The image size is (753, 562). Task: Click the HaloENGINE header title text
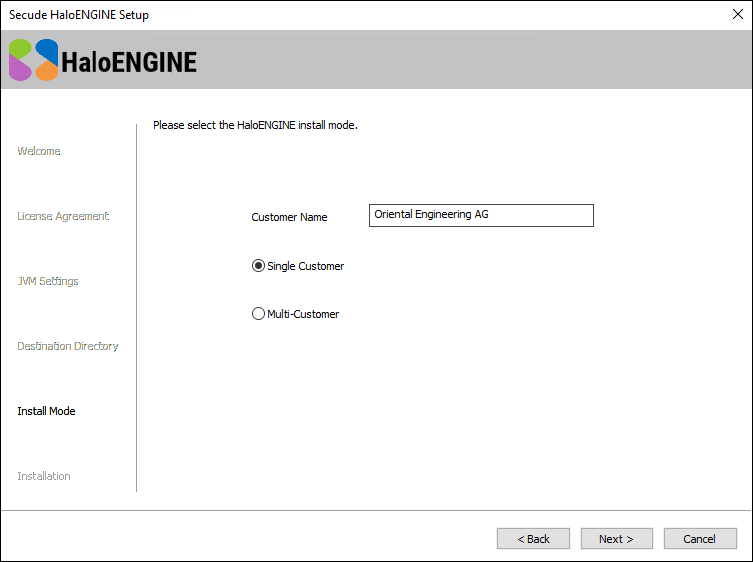coord(129,62)
